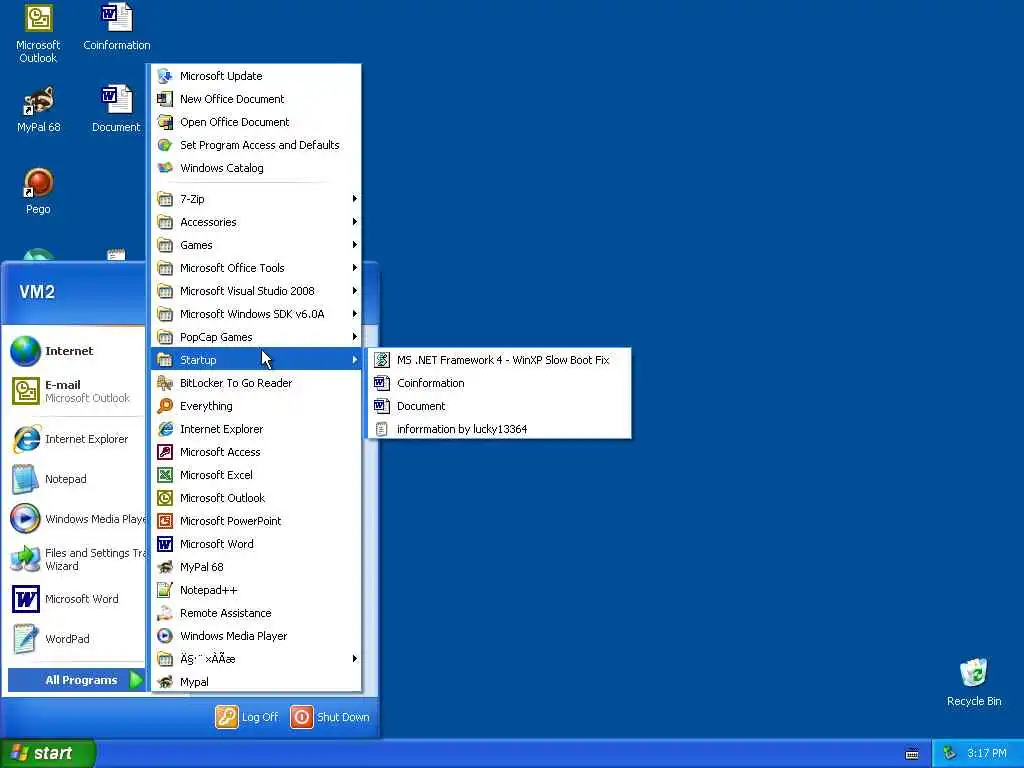Screen dimensions: 1024x768
Task: Click the system tray icon beside the clock
Action: pyautogui.click(x=950, y=754)
